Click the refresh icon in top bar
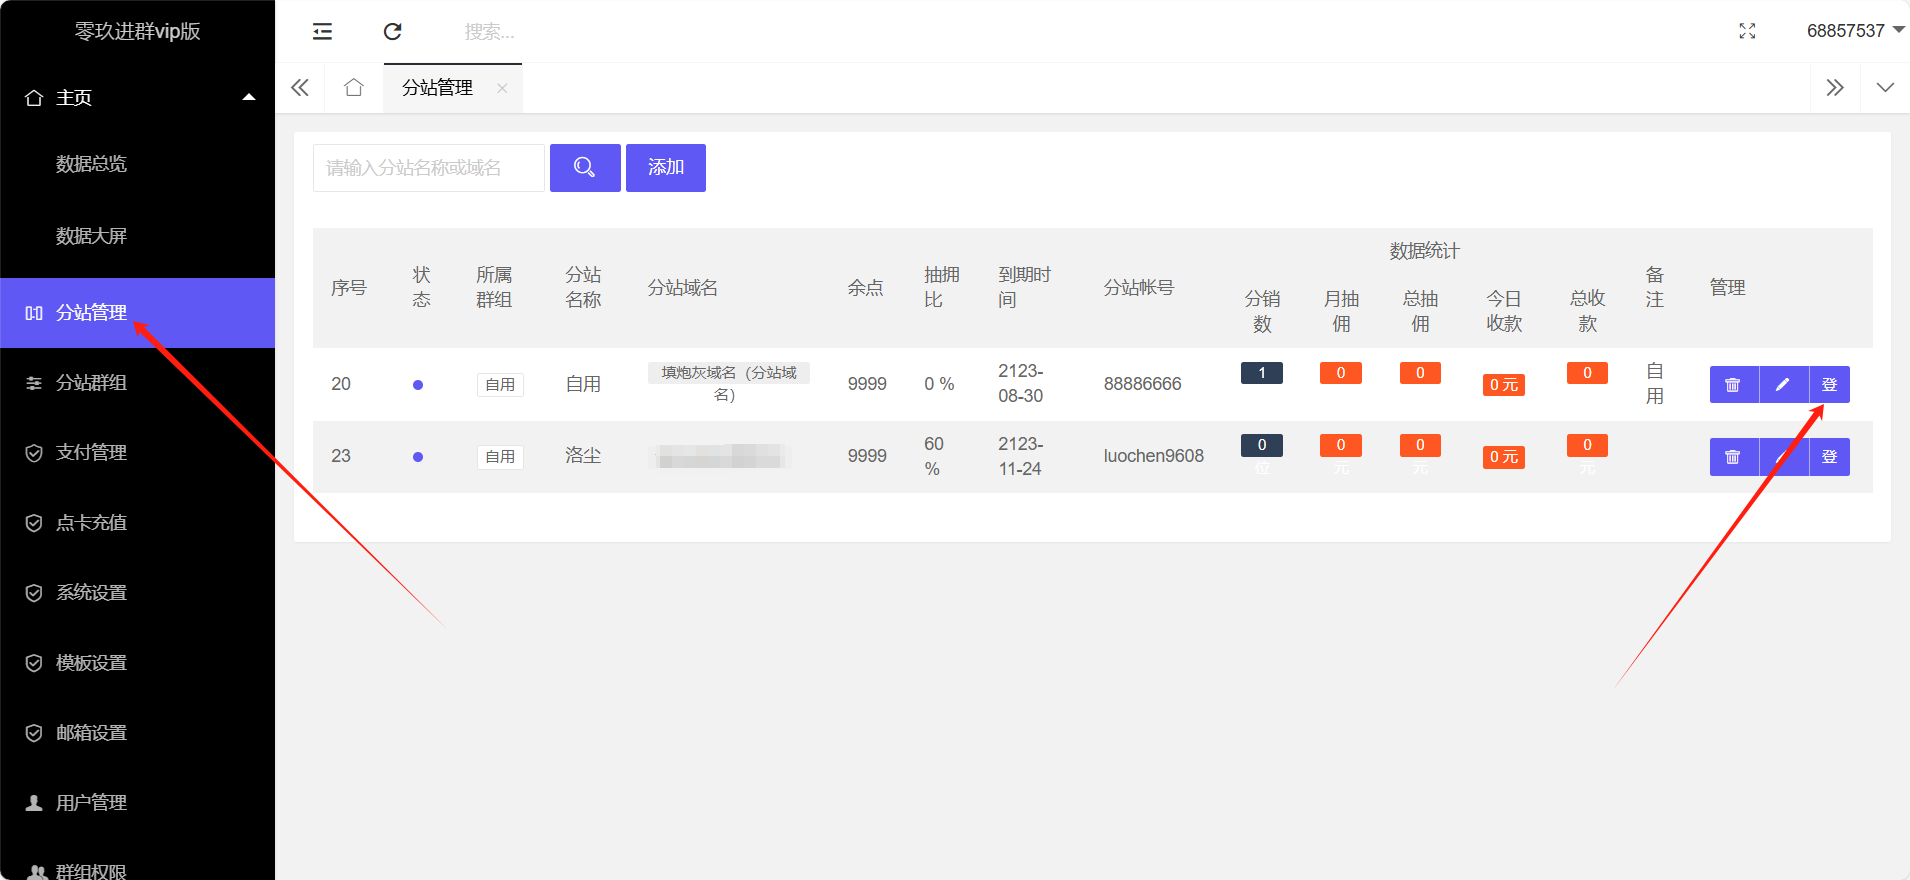Image resolution: width=1910 pixels, height=880 pixels. click(393, 32)
